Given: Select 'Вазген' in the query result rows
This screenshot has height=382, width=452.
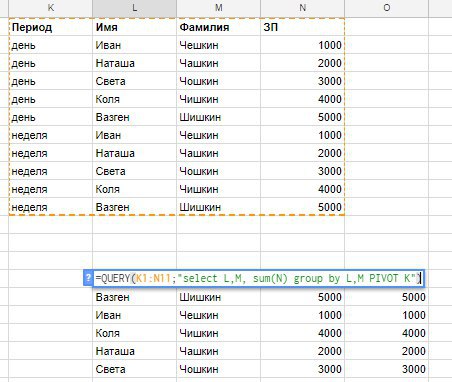Looking at the screenshot, I should [x=135, y=297].
